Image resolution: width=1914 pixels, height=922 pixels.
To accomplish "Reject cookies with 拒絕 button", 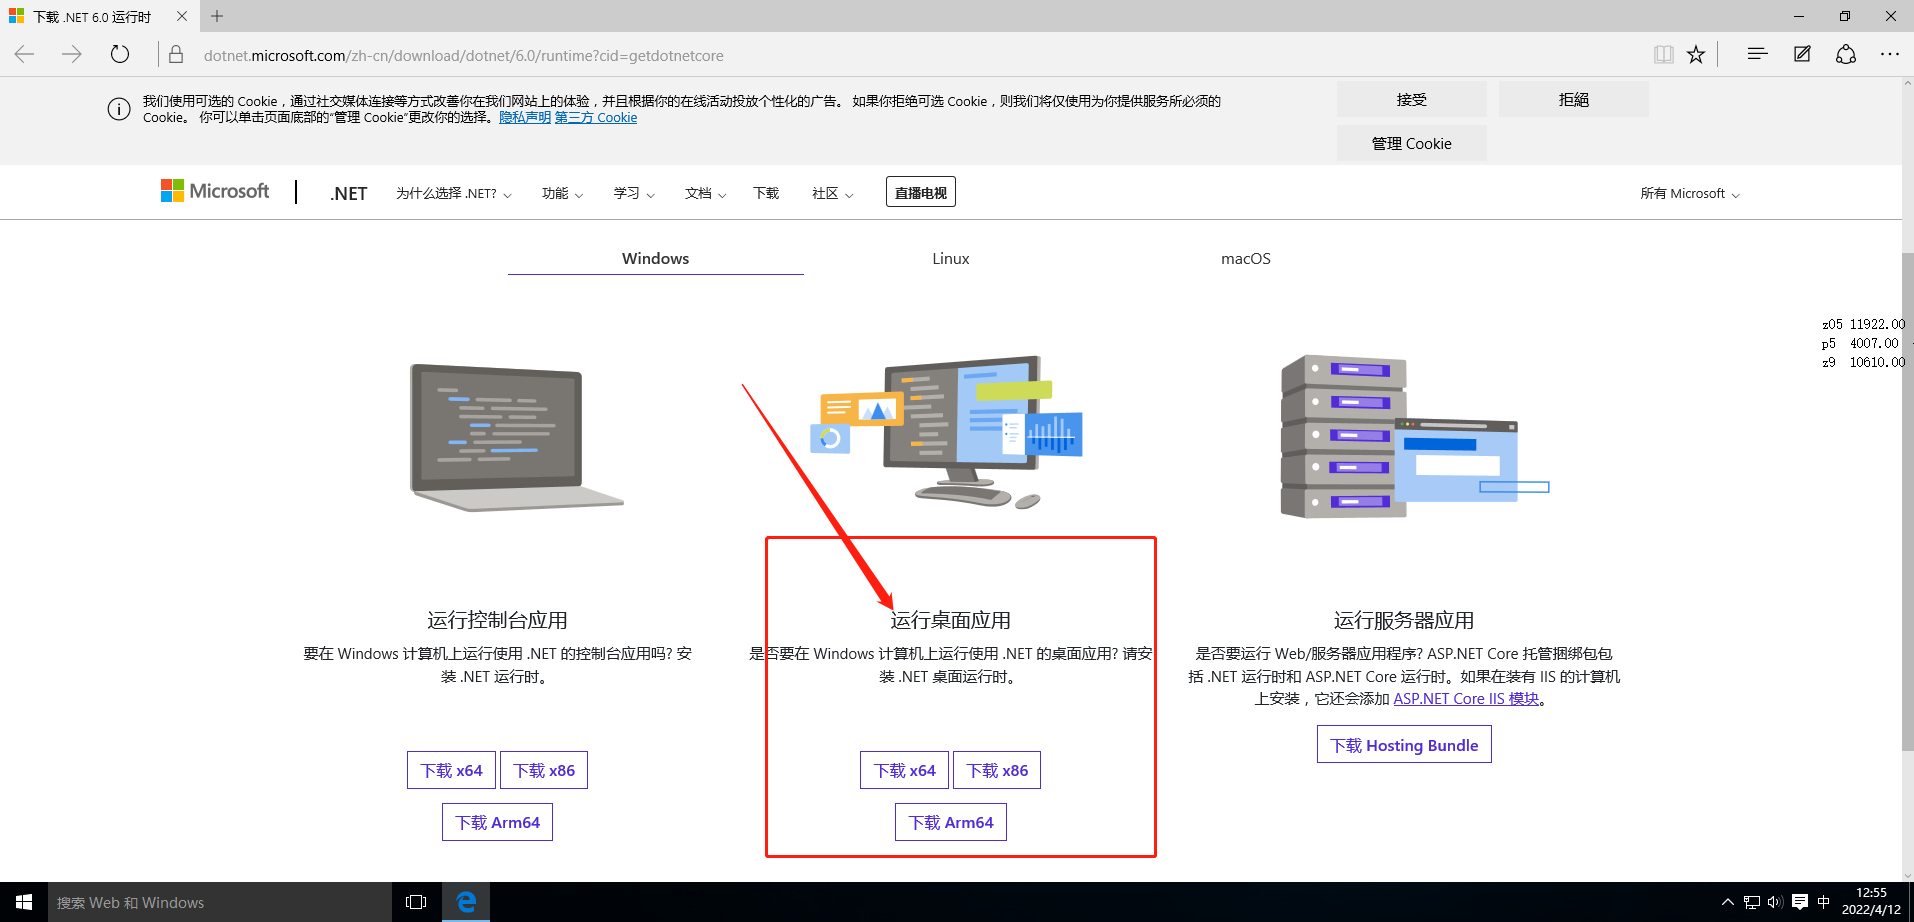I will point(1574,99).
